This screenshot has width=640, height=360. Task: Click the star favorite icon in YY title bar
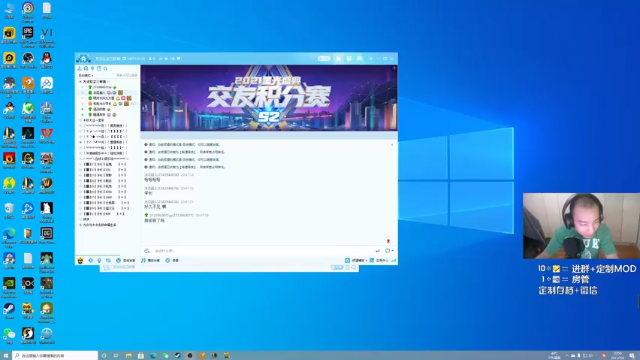pyautogui.click(x=160, y=59)
